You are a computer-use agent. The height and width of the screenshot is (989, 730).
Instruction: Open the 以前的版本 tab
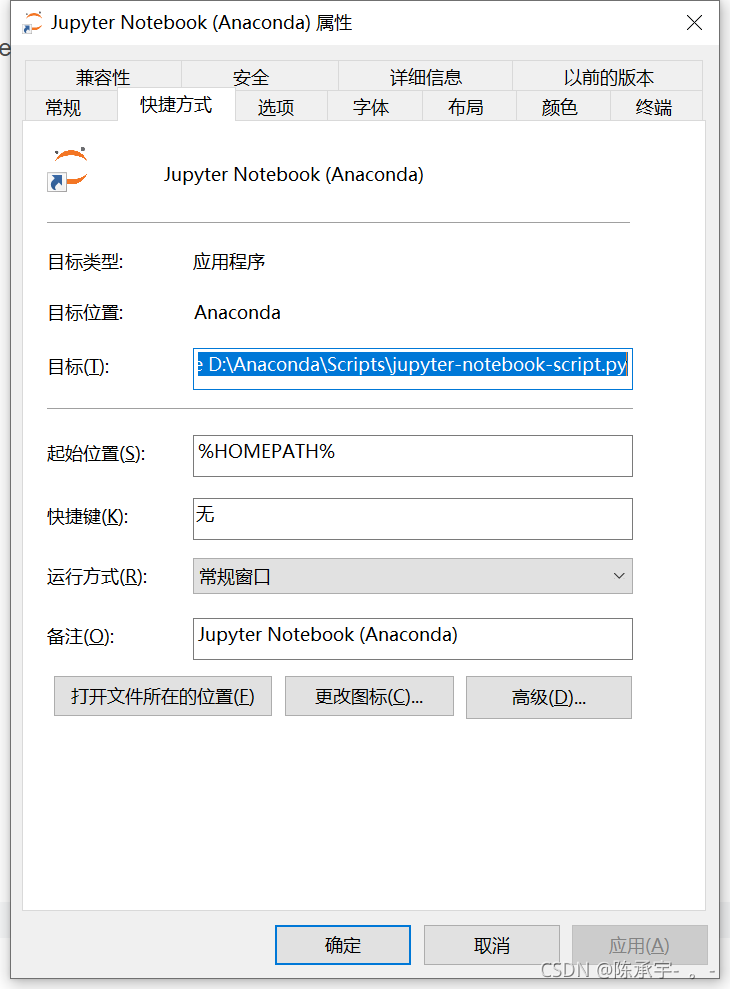click(608, 77)
